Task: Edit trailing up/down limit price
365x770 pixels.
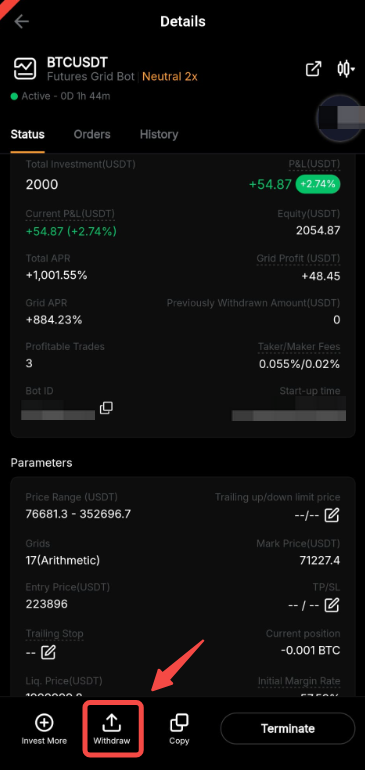Action: [333, 515]
